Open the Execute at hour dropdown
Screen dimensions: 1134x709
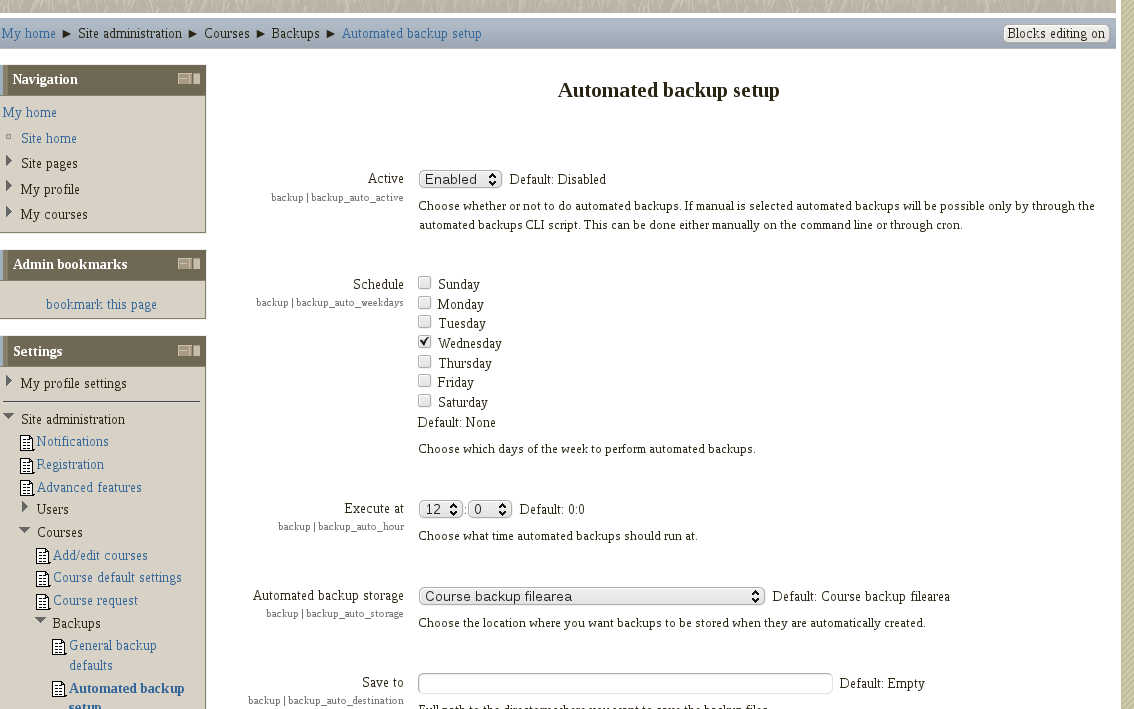coord(440,509)
